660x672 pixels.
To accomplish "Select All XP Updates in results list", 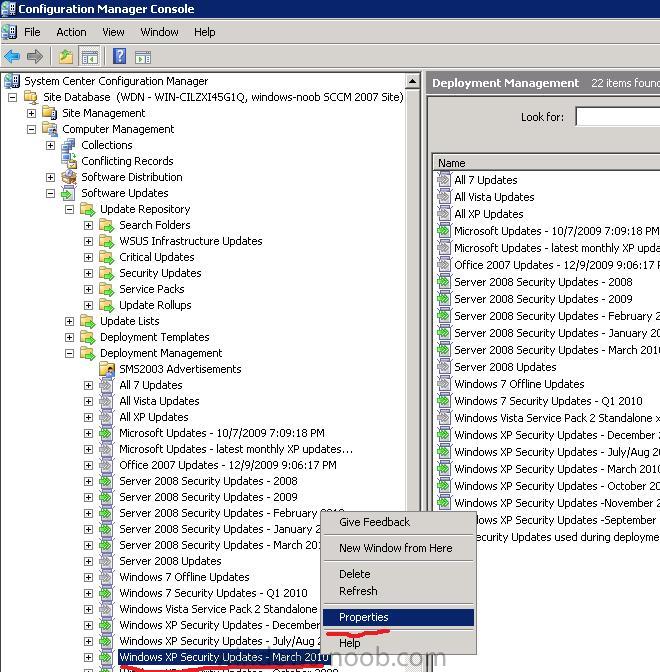I will point(489,214).
